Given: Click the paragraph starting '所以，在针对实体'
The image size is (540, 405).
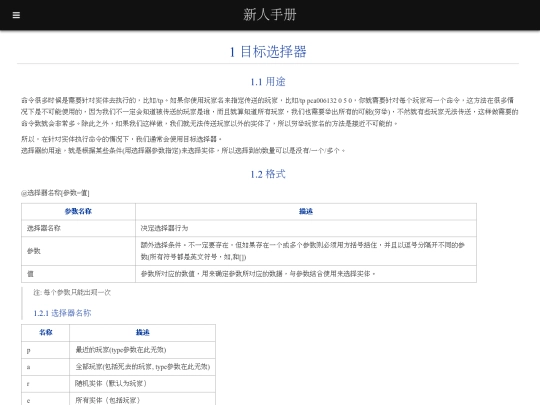Looking at the screenshot, I should click(x=122, y=139).
